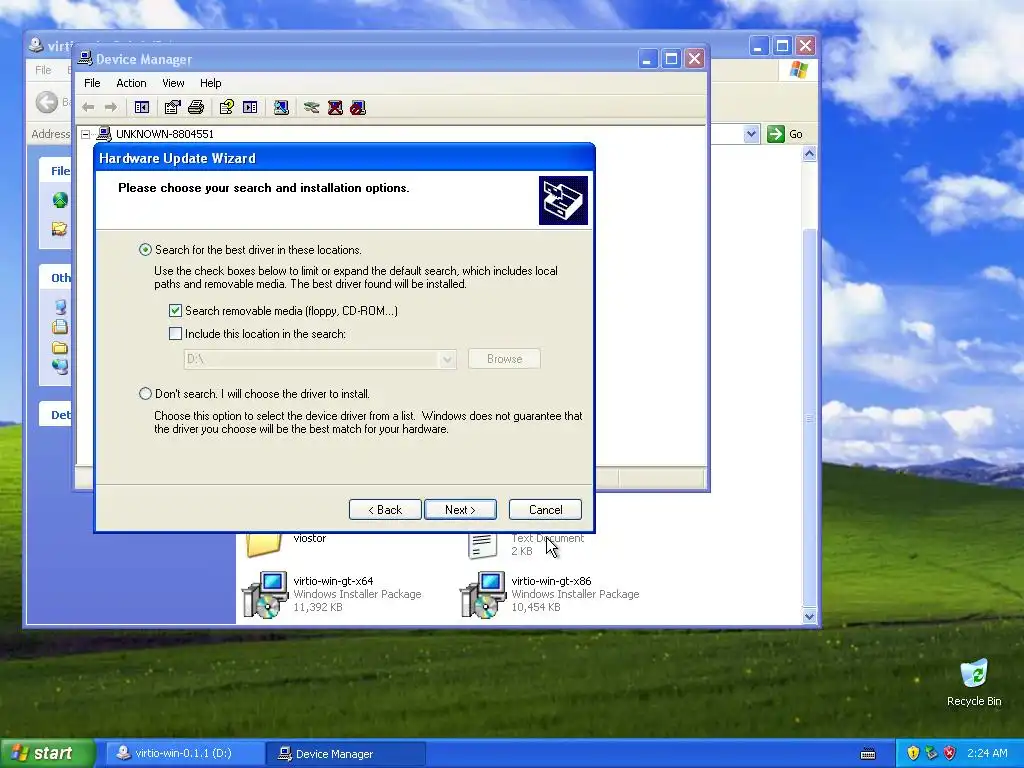The image size is (1024, 768).
Task: Switch to virtio-win-0.1.1 (D:) taskbar button
Action: point(183,753)
